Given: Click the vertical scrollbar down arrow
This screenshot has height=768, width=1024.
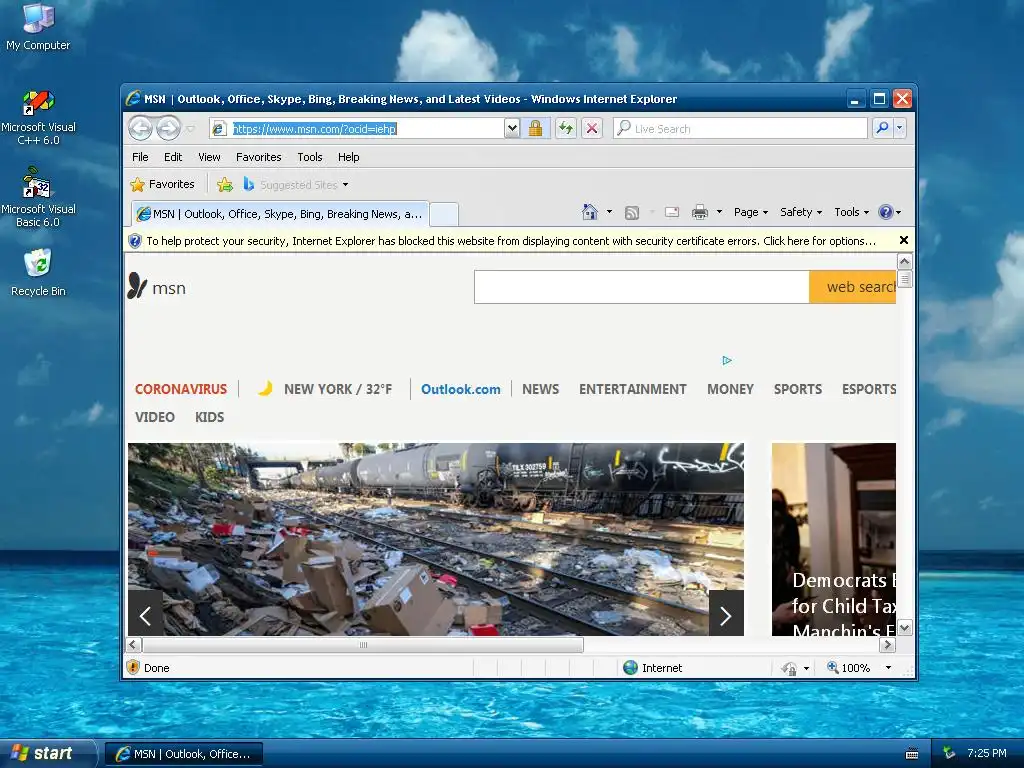Looking at the screenshot, I should point(904,628).
